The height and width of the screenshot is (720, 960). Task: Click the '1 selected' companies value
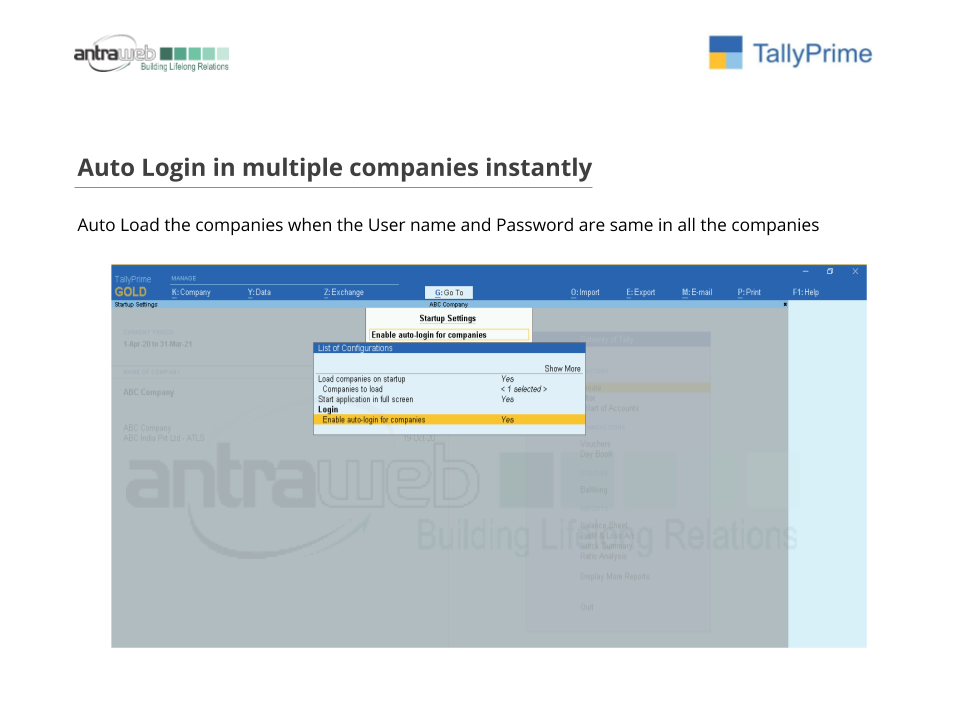[523, 389]
